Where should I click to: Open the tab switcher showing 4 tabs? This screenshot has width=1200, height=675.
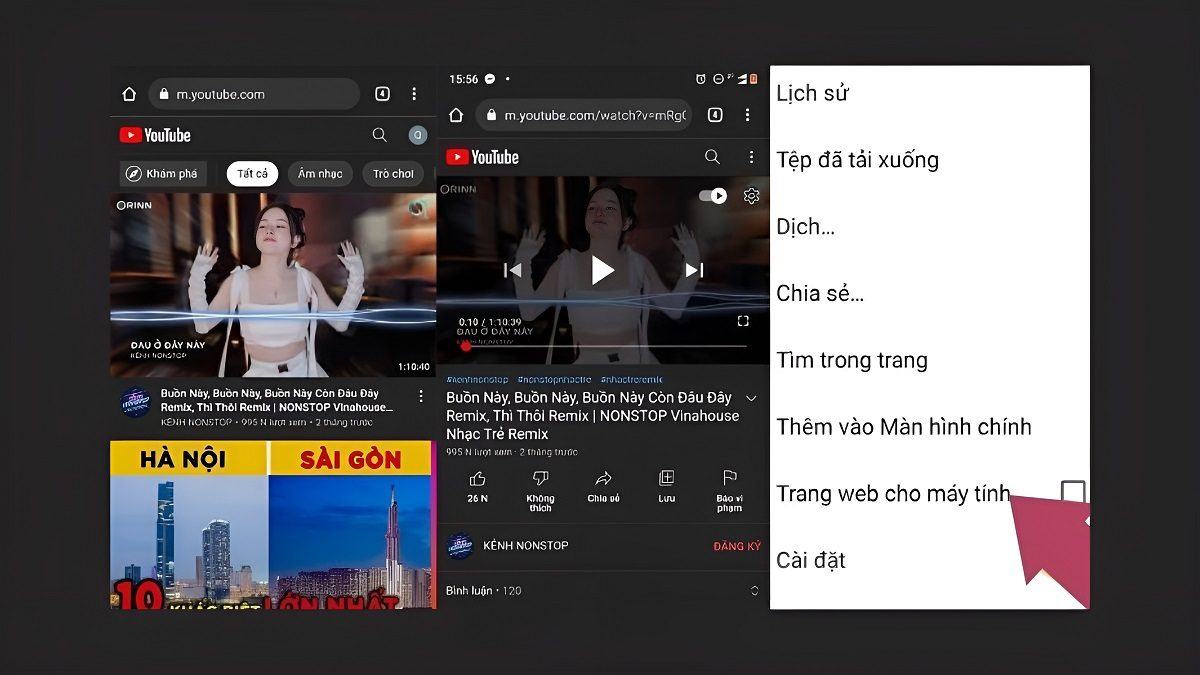[382, 94]
